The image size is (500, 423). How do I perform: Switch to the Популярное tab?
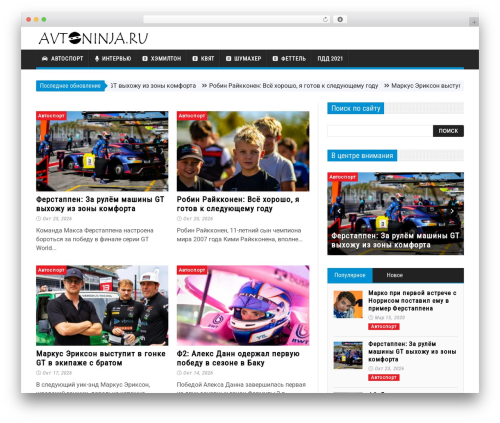click(350, 275)
